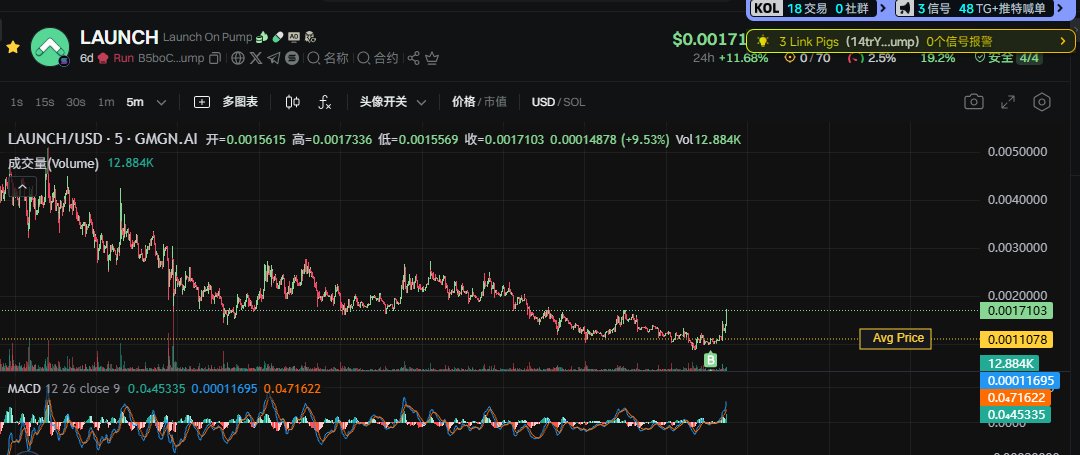1080x455 pixels.
Task: Open the indicators fx icon
Action: pyautogui.click(x=325, y=103)
